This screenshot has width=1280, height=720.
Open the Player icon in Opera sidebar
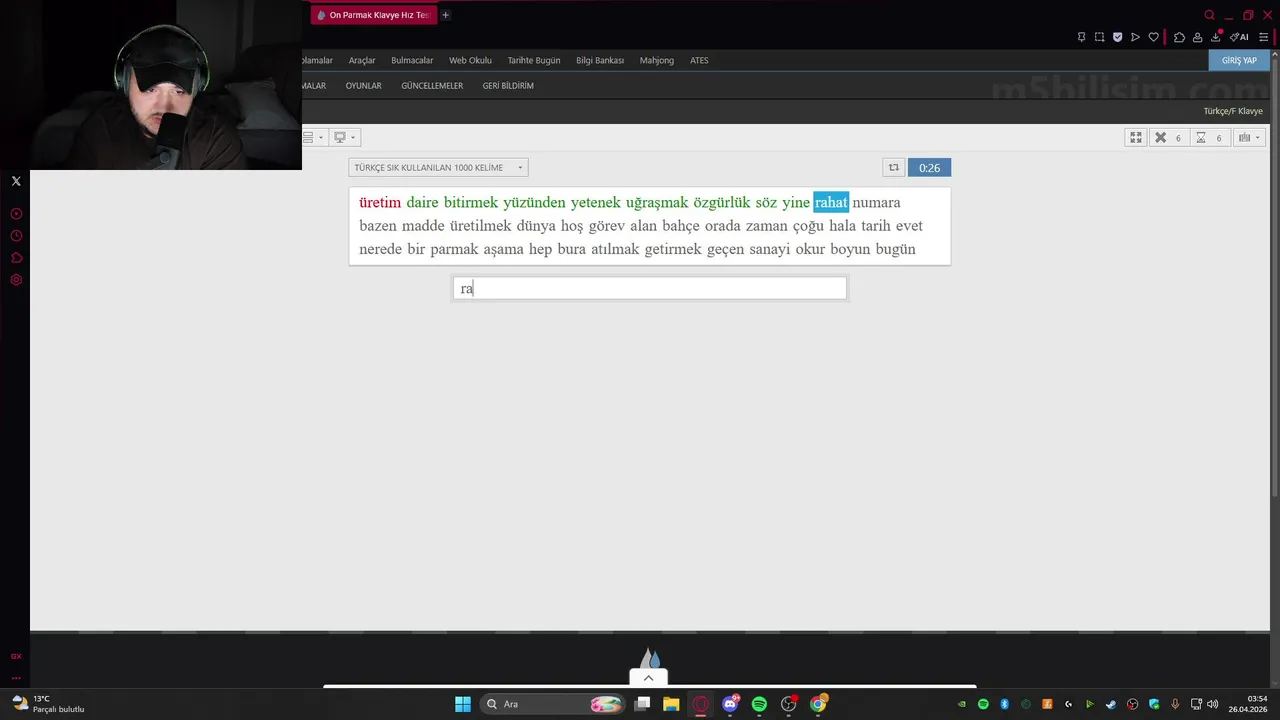point(16,214)
